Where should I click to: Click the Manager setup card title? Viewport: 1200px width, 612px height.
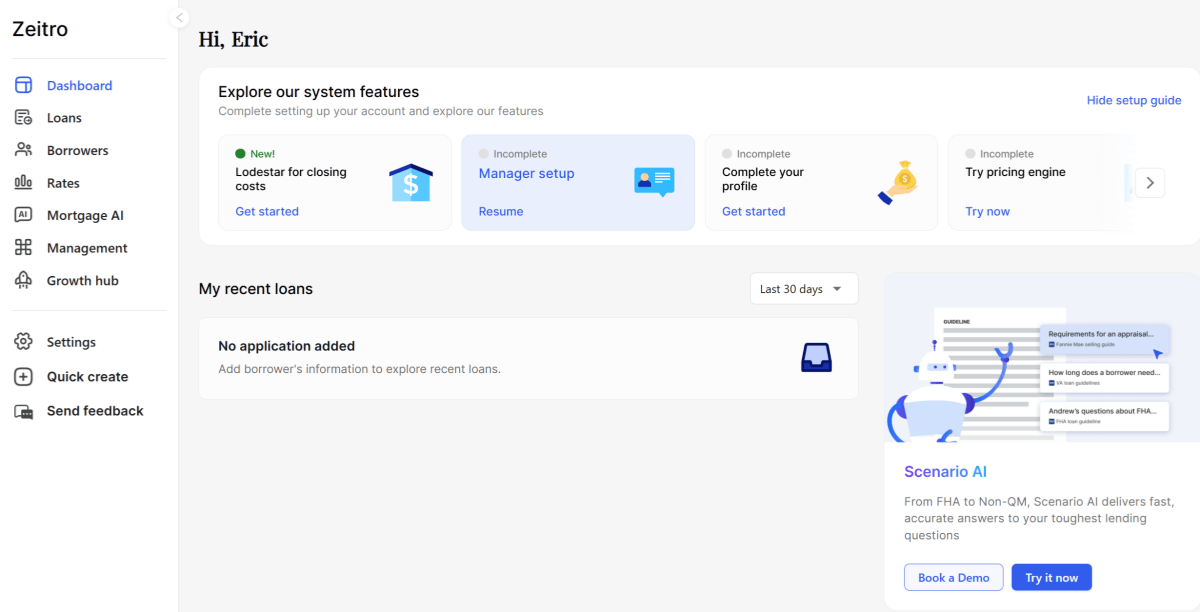click(x=527, y=173)
